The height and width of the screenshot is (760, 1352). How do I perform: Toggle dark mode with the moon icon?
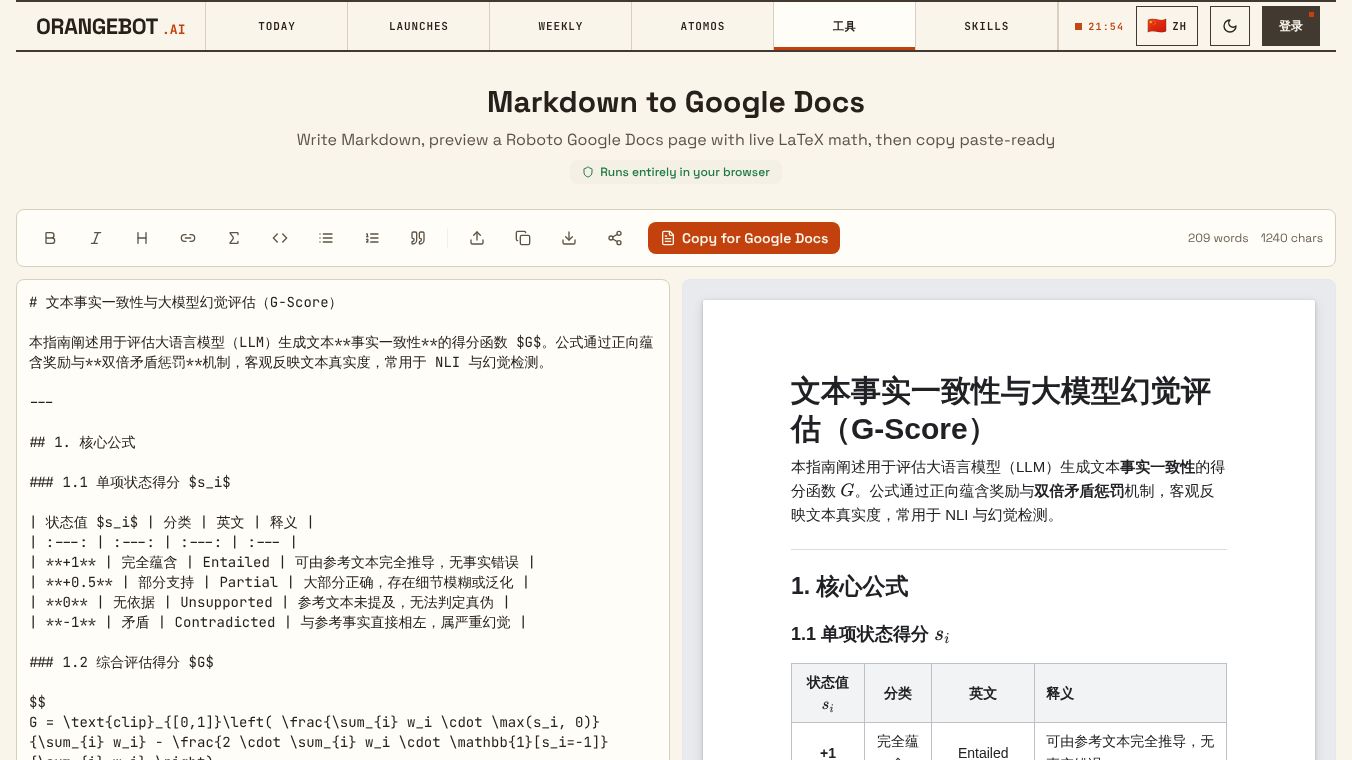1230,26
